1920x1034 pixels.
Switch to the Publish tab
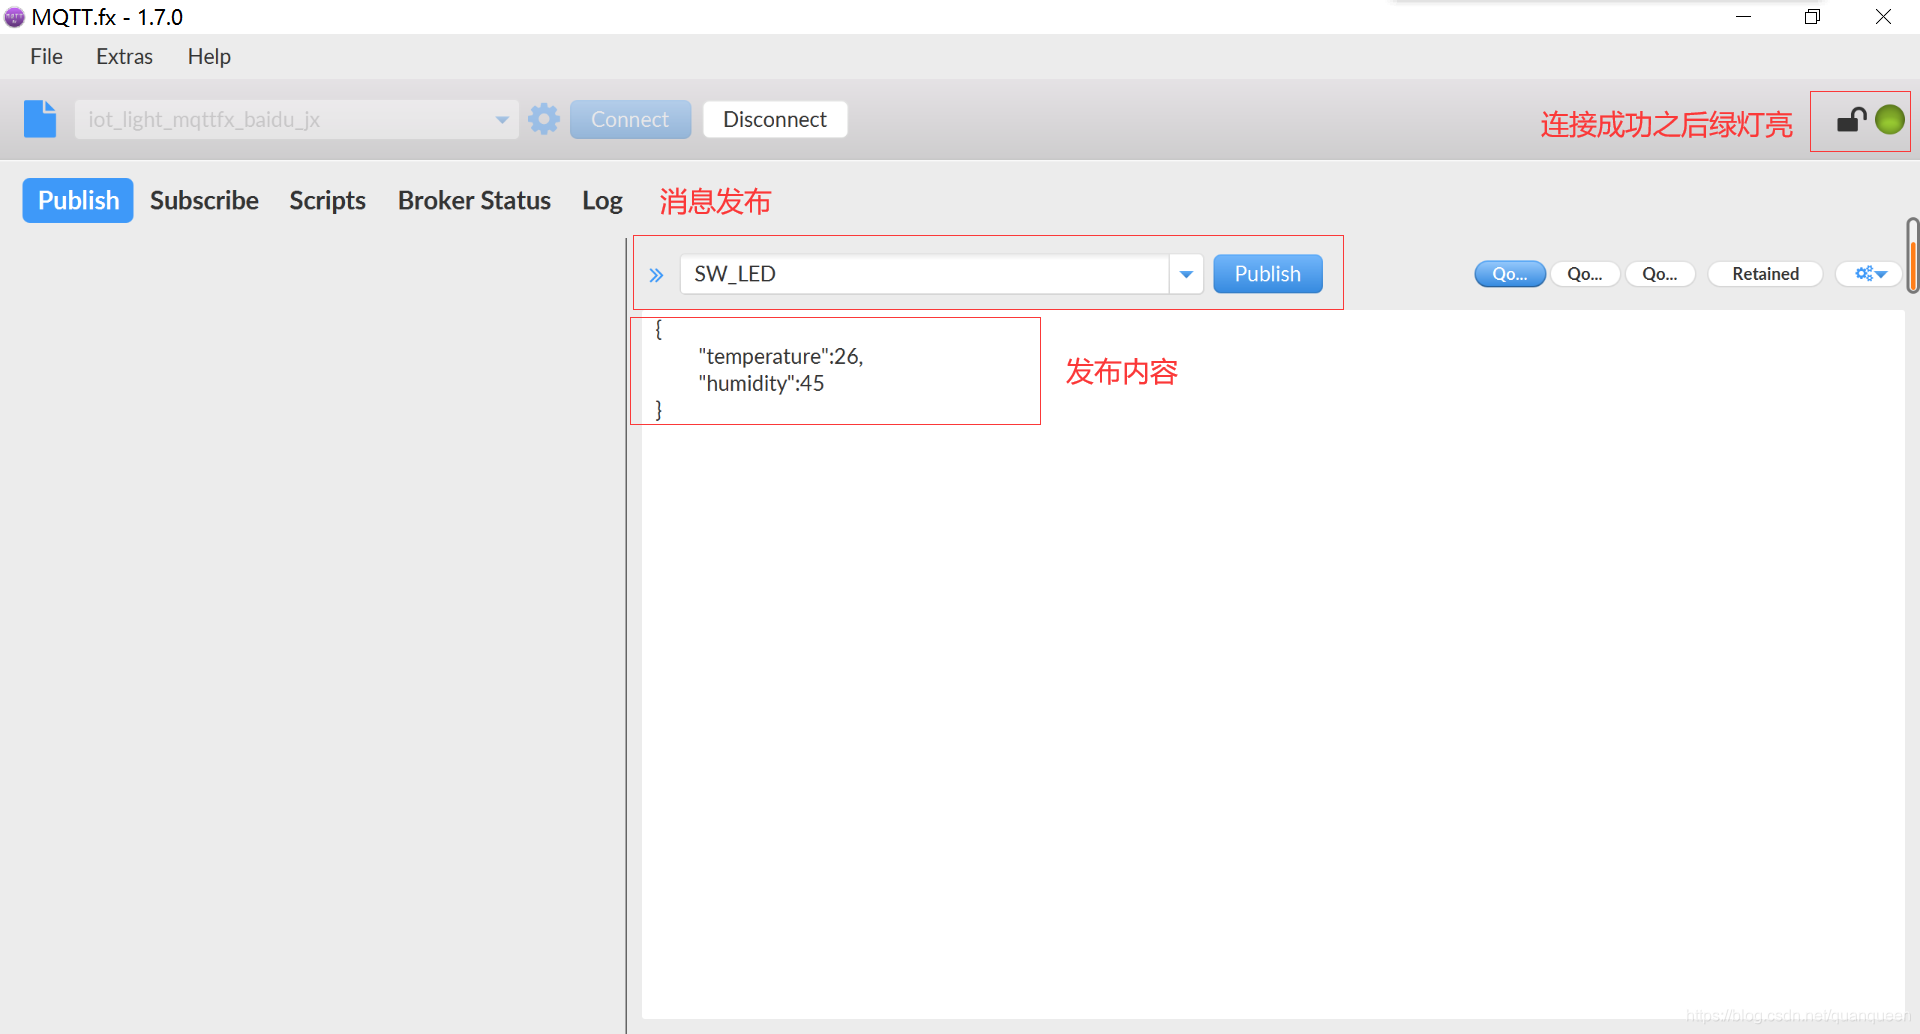coord(78,200)
